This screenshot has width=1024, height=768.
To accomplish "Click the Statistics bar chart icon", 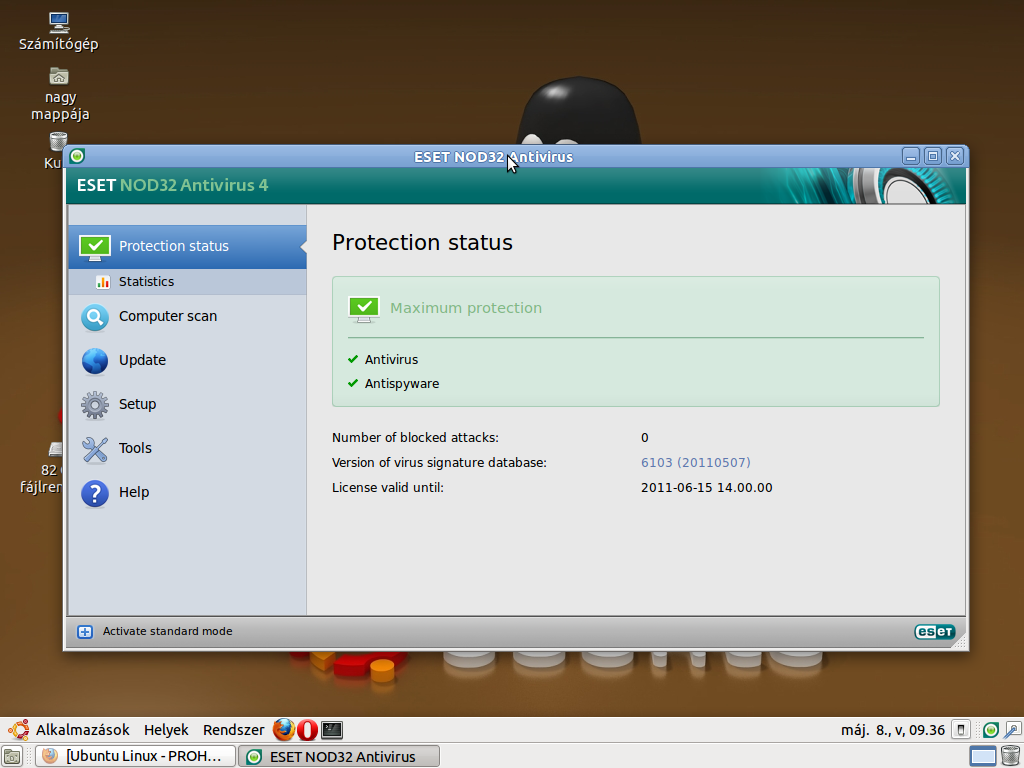I will click(103, 282).
